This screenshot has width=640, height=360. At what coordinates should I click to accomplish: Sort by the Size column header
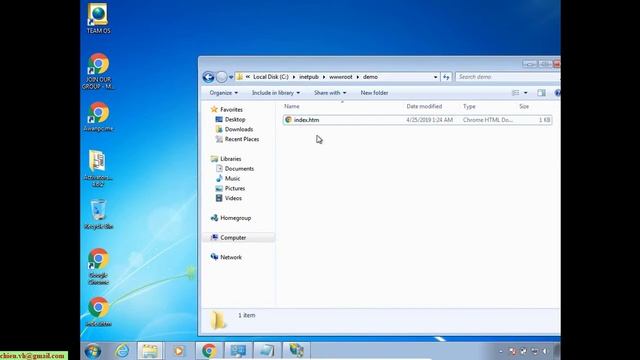click(524, 107)
